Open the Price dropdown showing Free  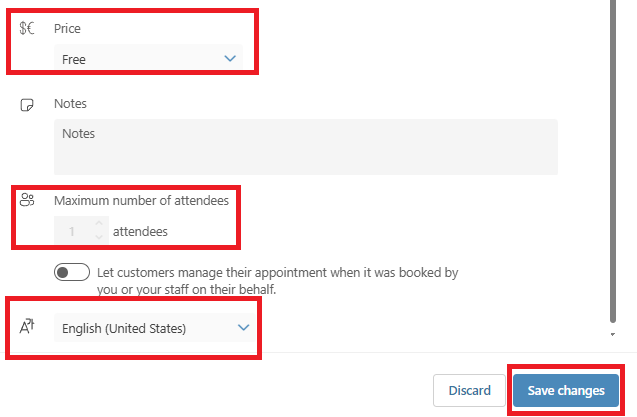click(x=148, y=59)
